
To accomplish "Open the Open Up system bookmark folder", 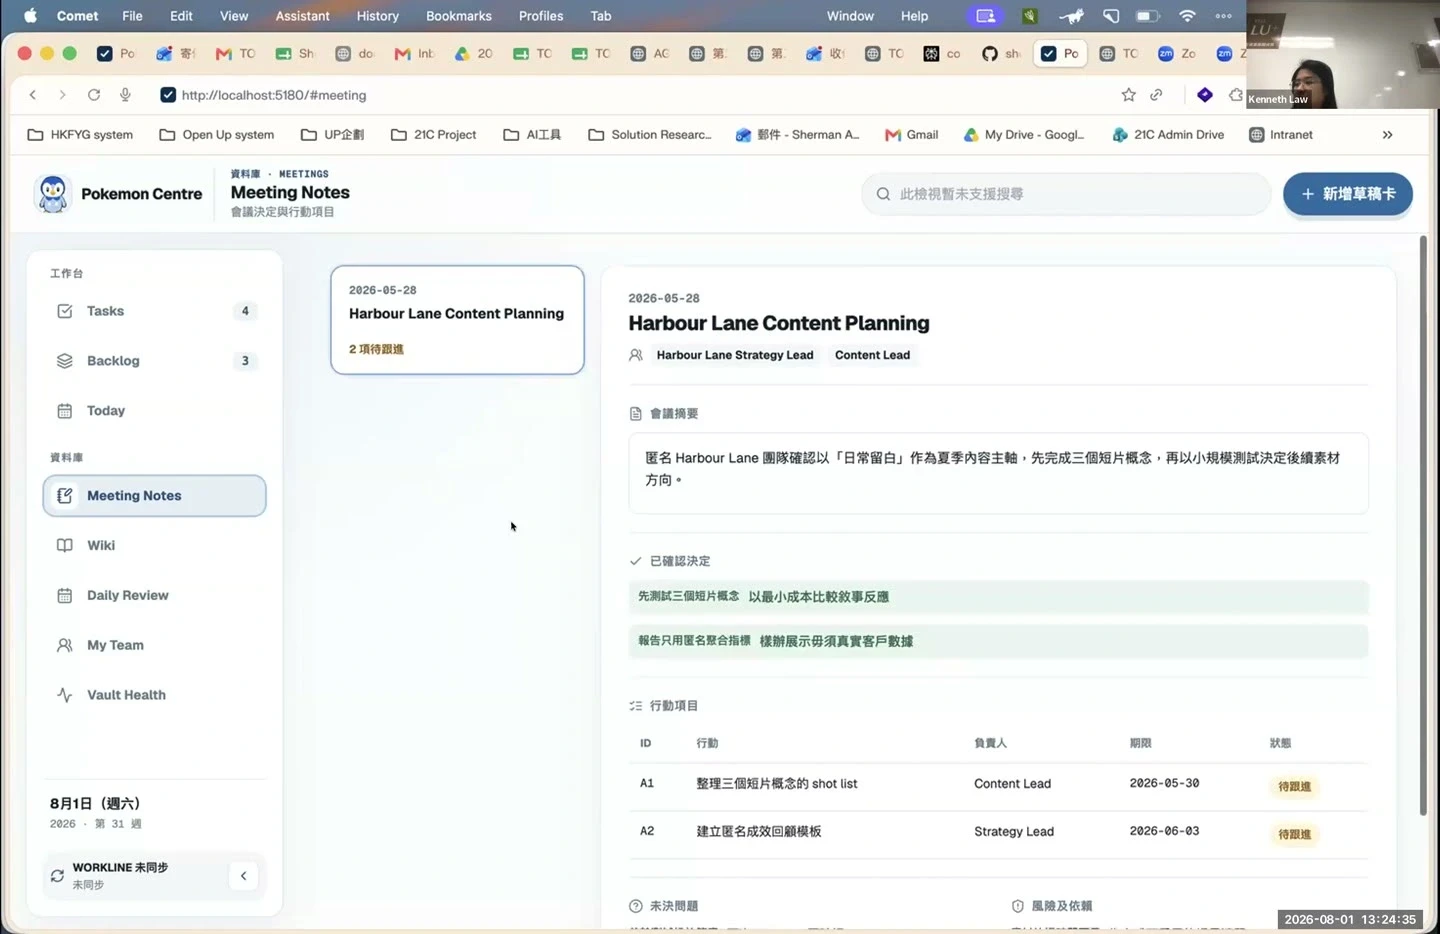I will click(217, 135).
